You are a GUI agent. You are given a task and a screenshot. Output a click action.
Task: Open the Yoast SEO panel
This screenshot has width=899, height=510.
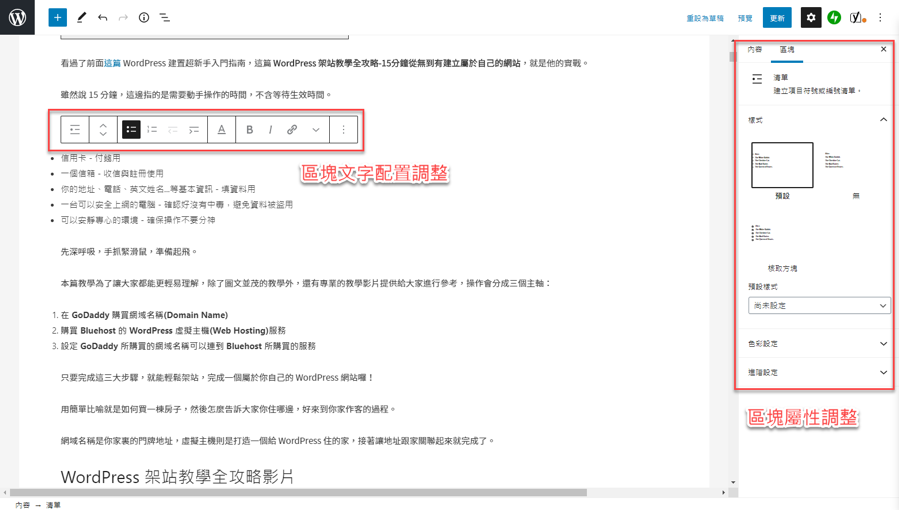(857, 17)
